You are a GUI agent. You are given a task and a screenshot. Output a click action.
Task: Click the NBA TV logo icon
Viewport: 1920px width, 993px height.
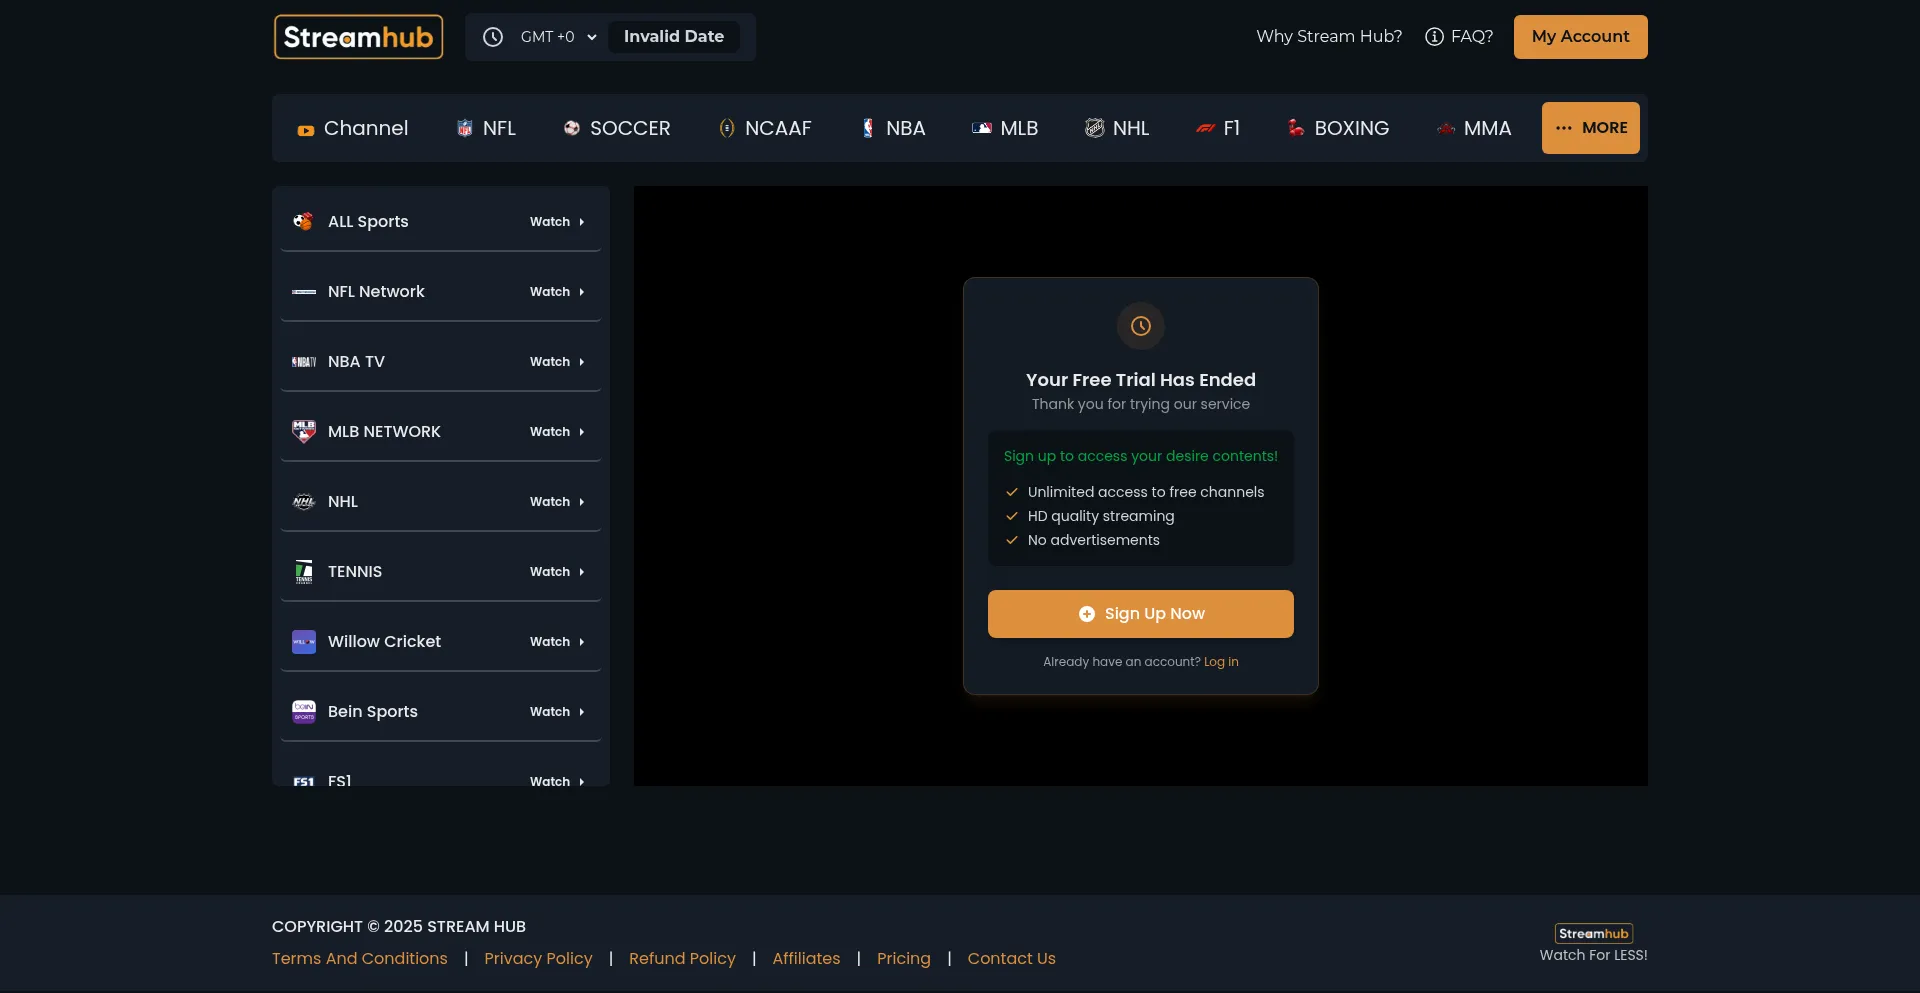[304, 362]
